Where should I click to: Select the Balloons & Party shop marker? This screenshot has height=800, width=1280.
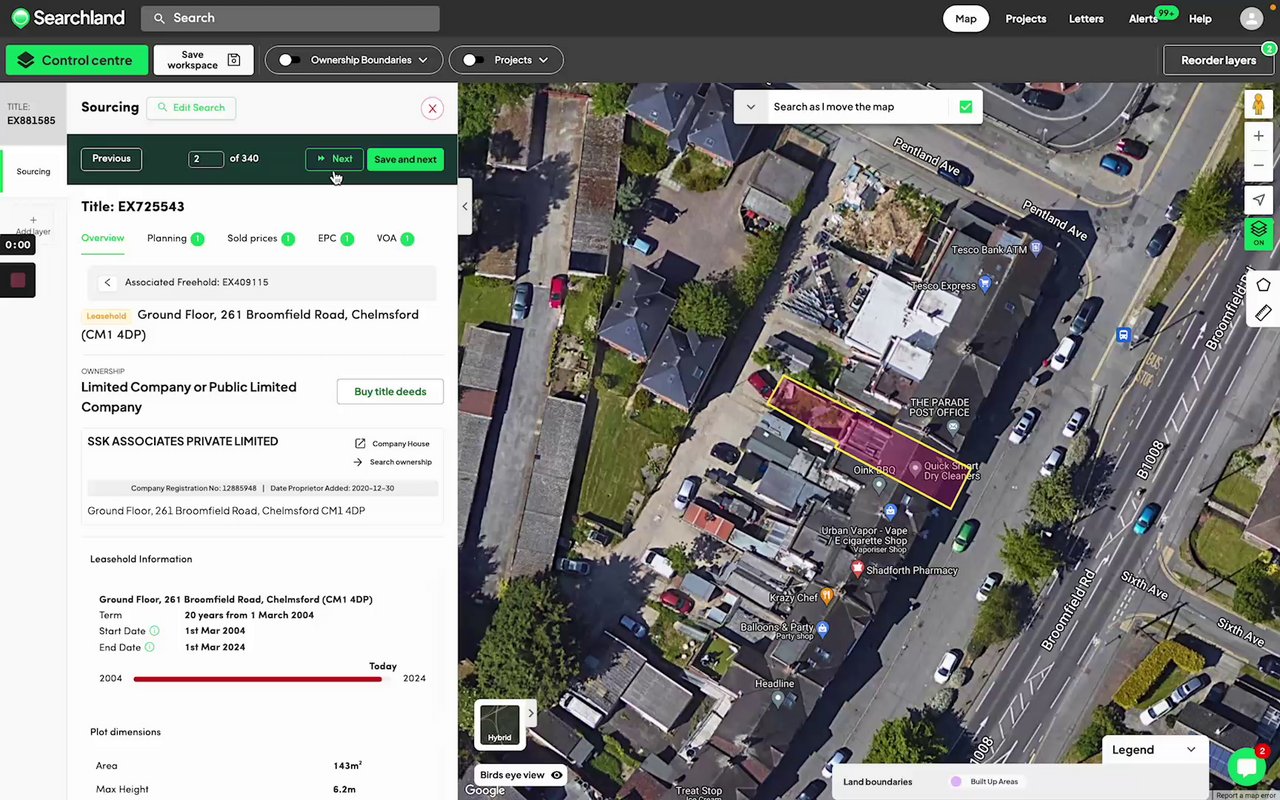[x=823, y=628]
